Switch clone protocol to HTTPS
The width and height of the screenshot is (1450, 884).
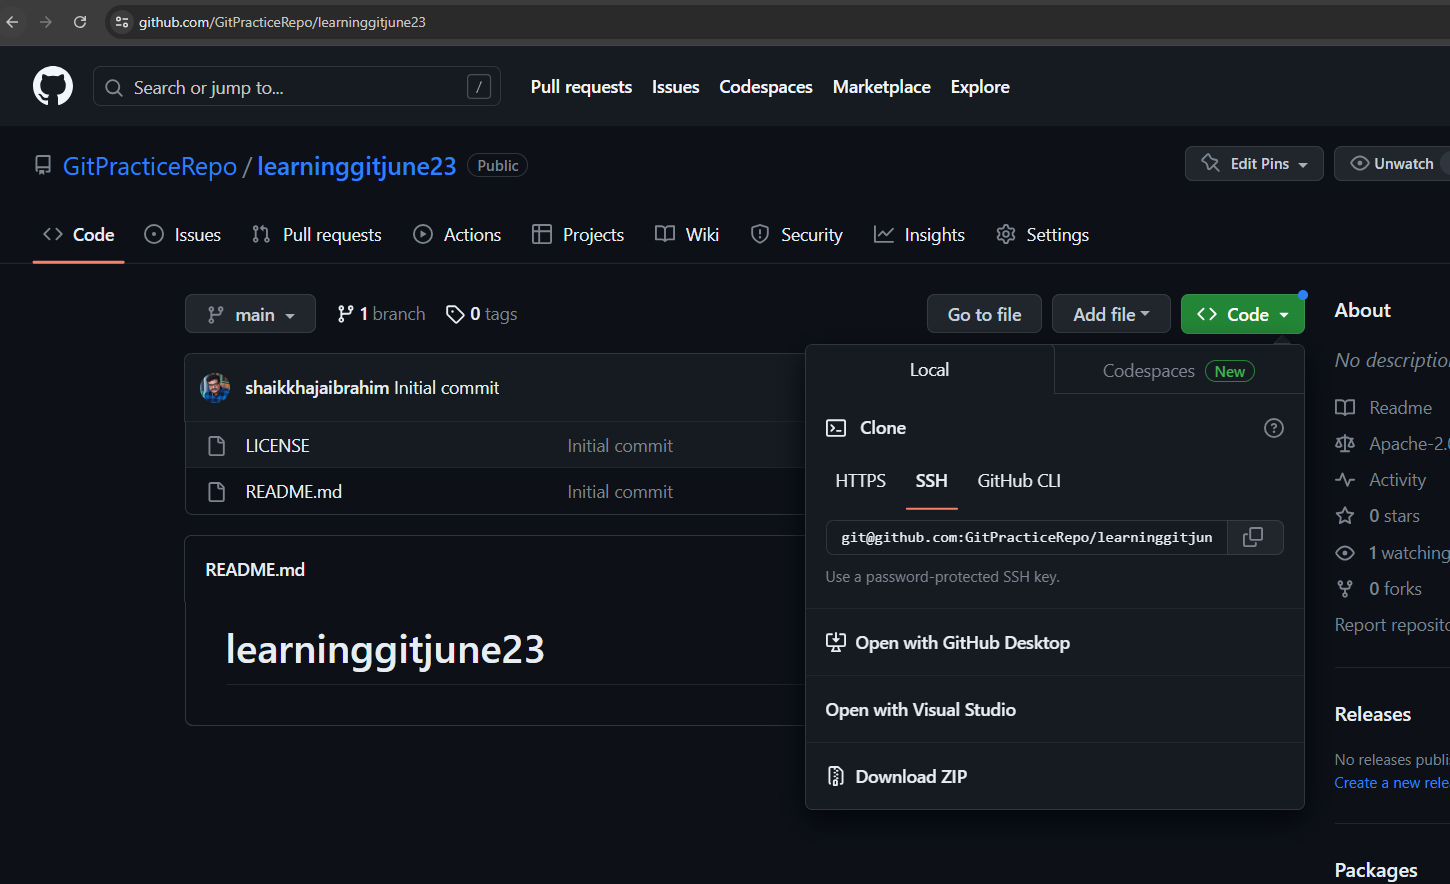click(x=860, y=481)
